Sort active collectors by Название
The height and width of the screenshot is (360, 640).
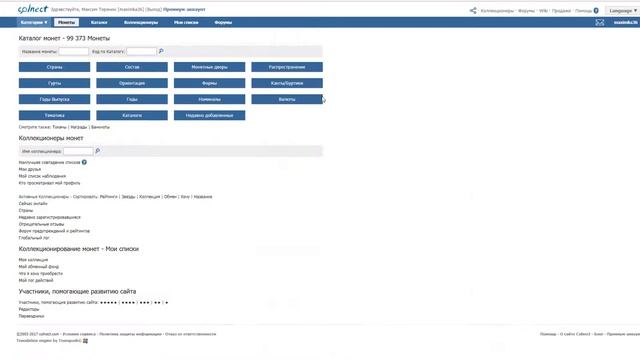(203, 197)
